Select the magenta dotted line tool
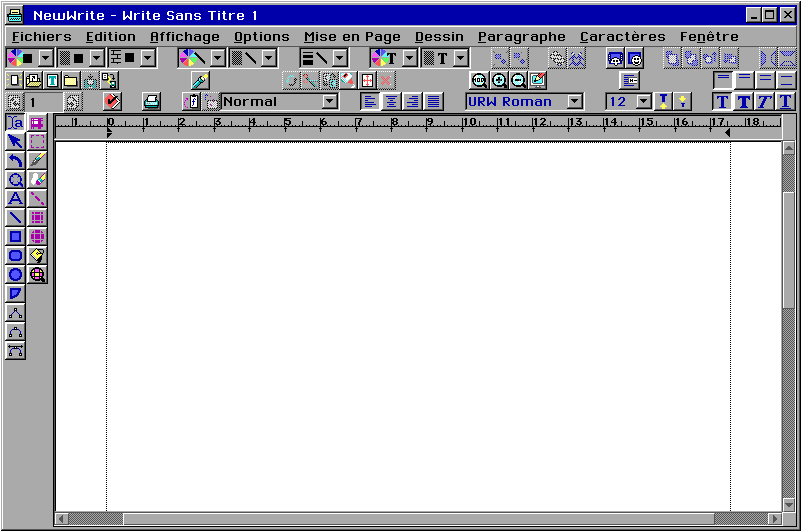This screenshot has height=532, width=802. click(37, 198)
